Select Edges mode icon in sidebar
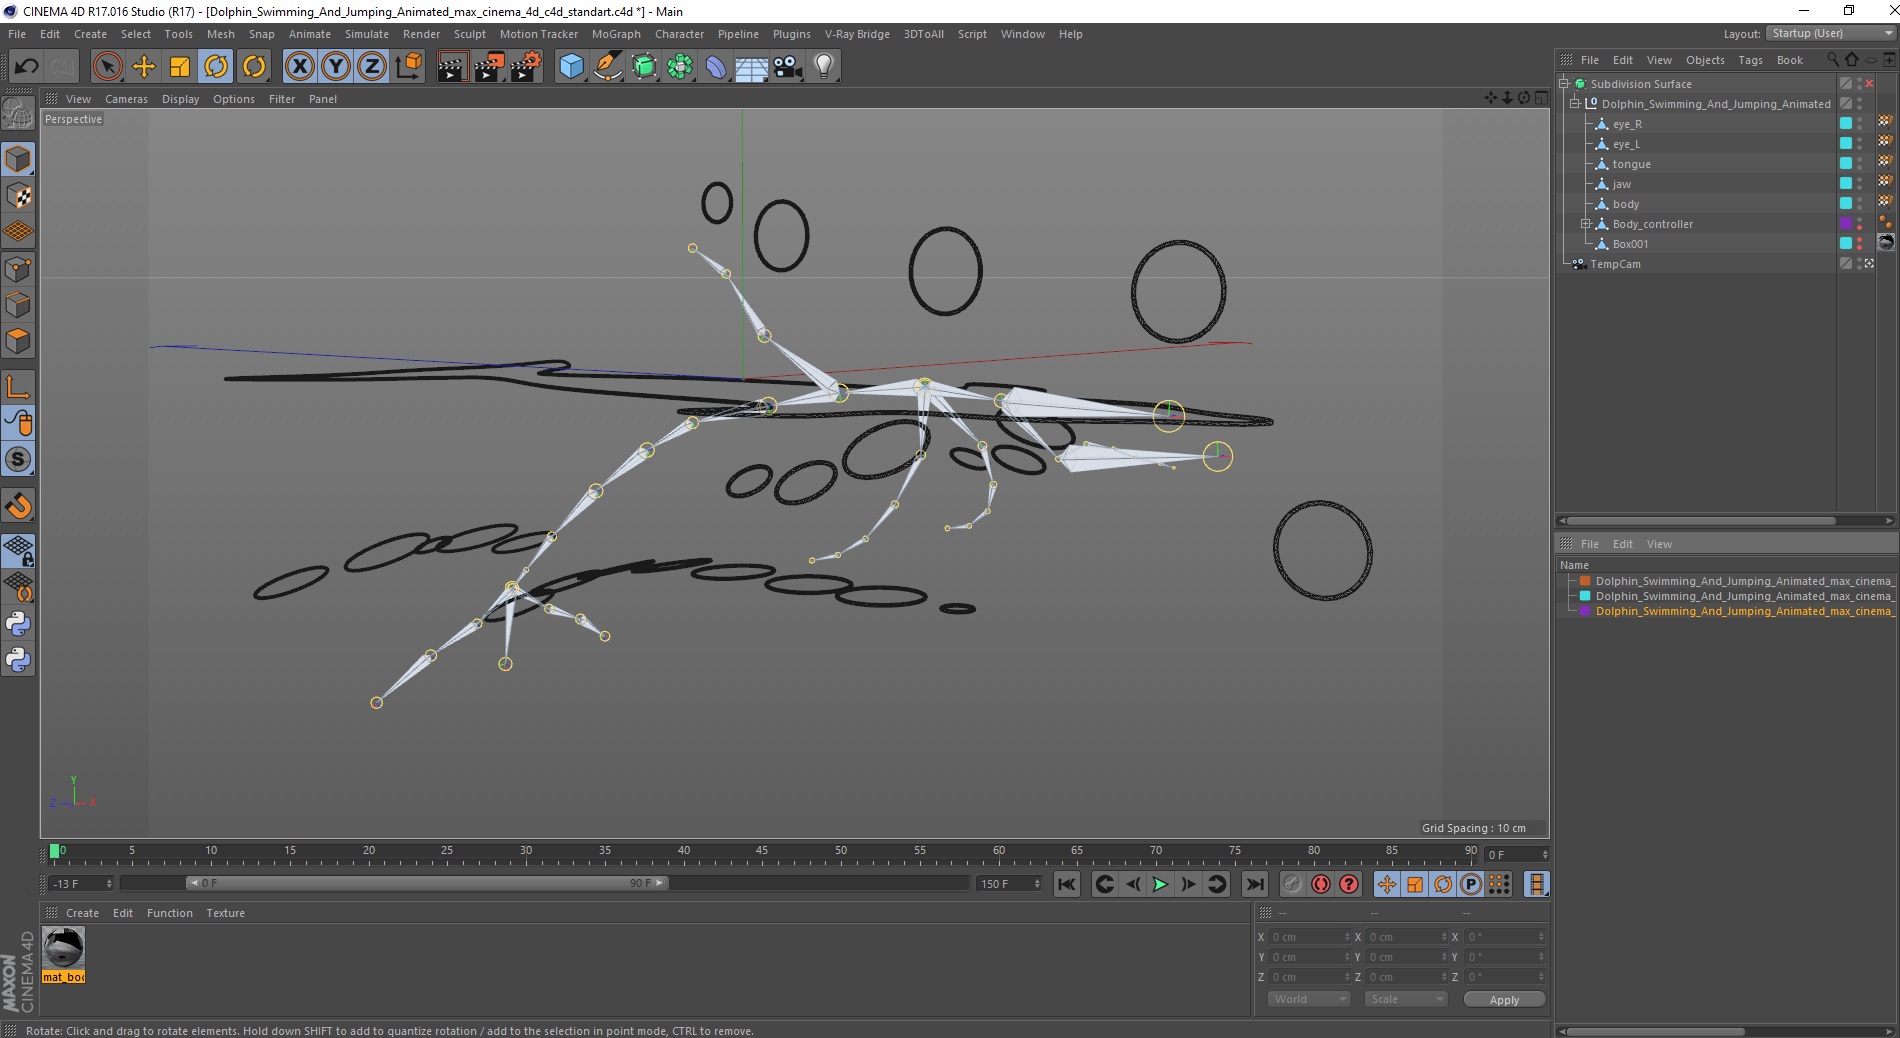 click(x=18, y=304)
